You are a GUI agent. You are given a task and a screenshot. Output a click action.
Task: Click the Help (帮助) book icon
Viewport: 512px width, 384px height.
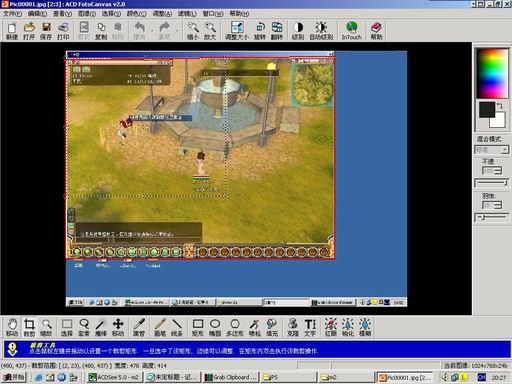[x=376, y=30]
